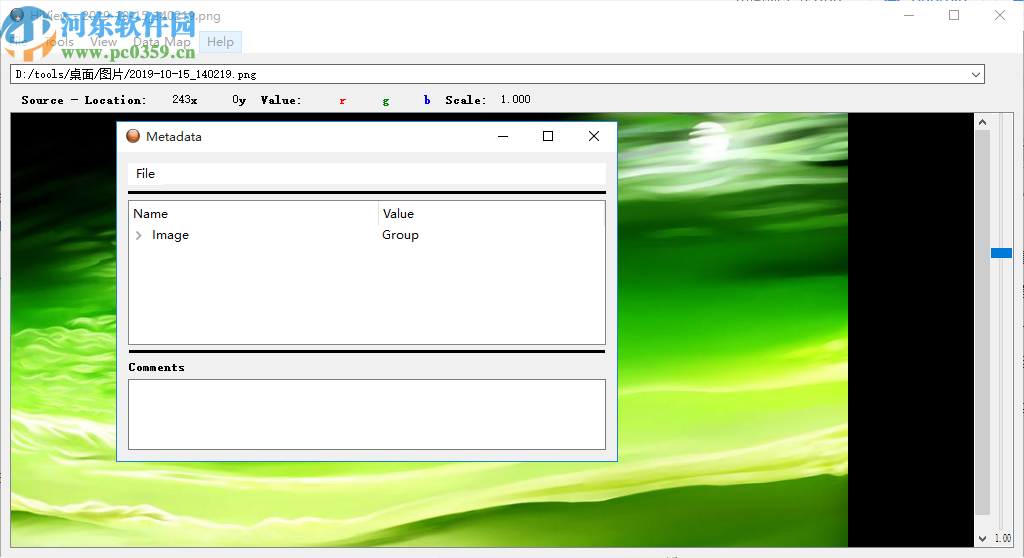The image size is (1024, 558).
Task: Click the Metadata window app icon
Action: [x=133, y=136]
